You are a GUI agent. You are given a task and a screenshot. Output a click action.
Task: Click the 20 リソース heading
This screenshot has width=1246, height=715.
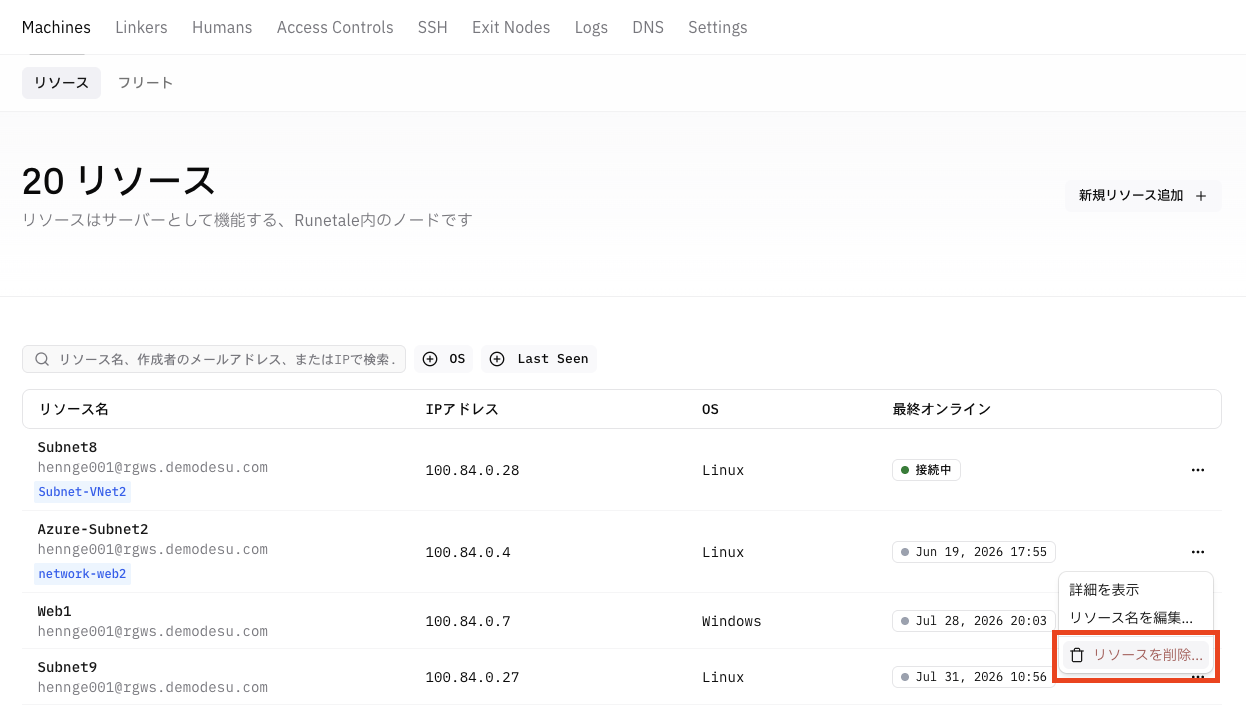pyautogui.click(x=119, y=181)
